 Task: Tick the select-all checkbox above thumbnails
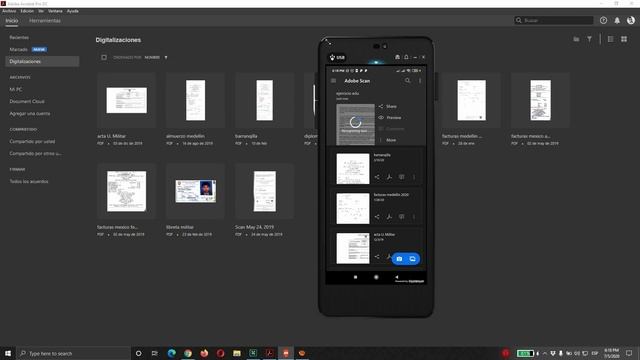(x=104, y=58)
